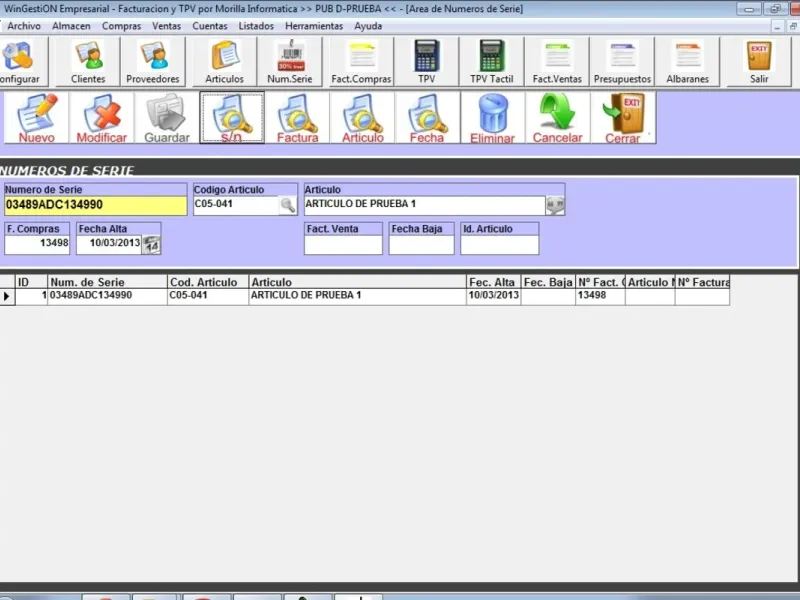Open Fact.Ventas invoices
The width and height of the screenshot is (800, 600).
(557, 62)
